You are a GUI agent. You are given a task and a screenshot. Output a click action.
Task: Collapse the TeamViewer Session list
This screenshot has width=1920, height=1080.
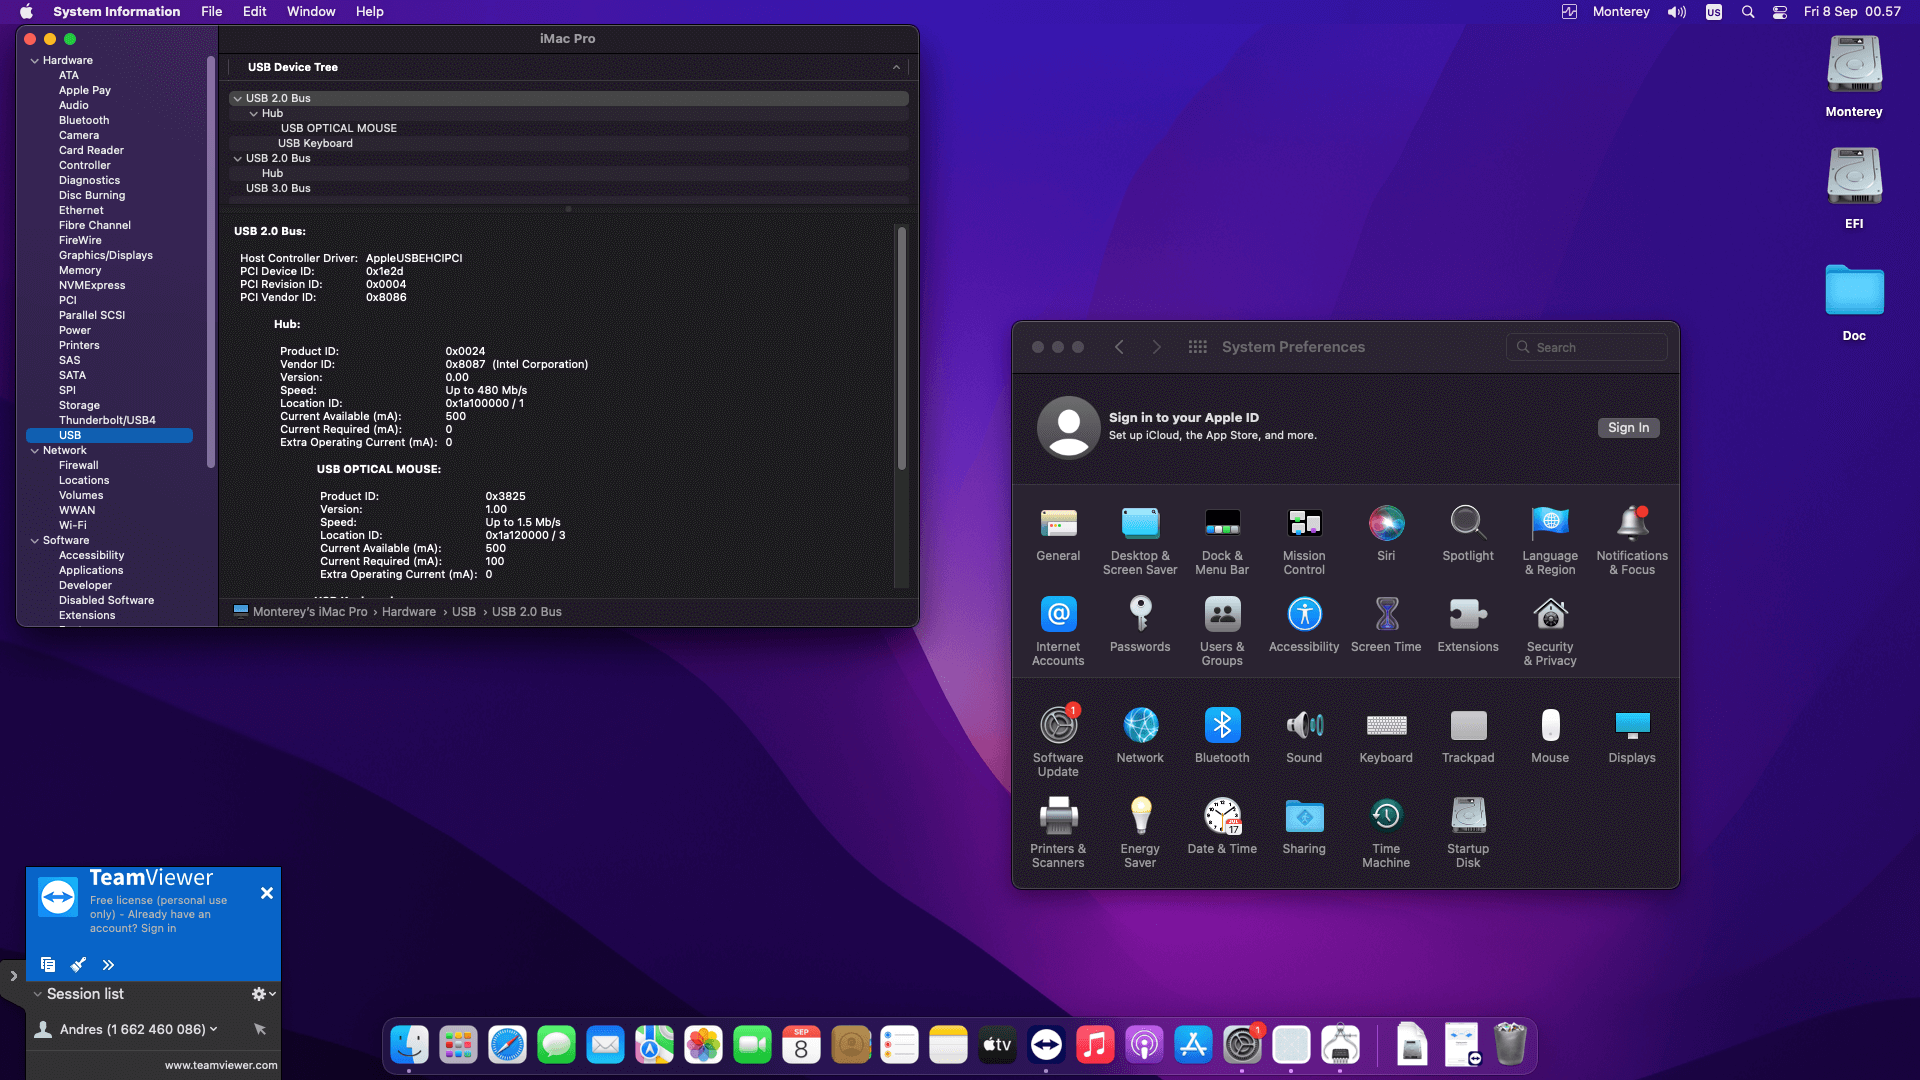pos(37,994)
